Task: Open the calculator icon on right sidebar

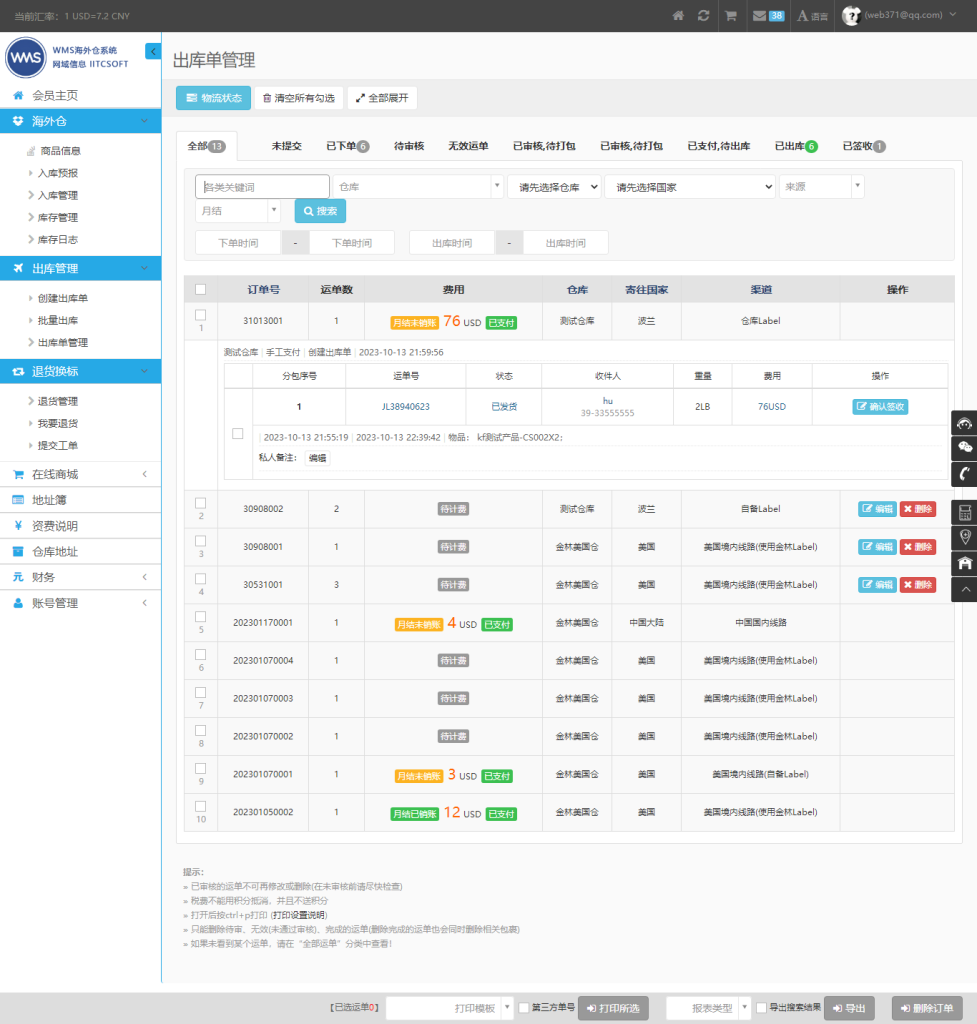Action: coord(964,513)
